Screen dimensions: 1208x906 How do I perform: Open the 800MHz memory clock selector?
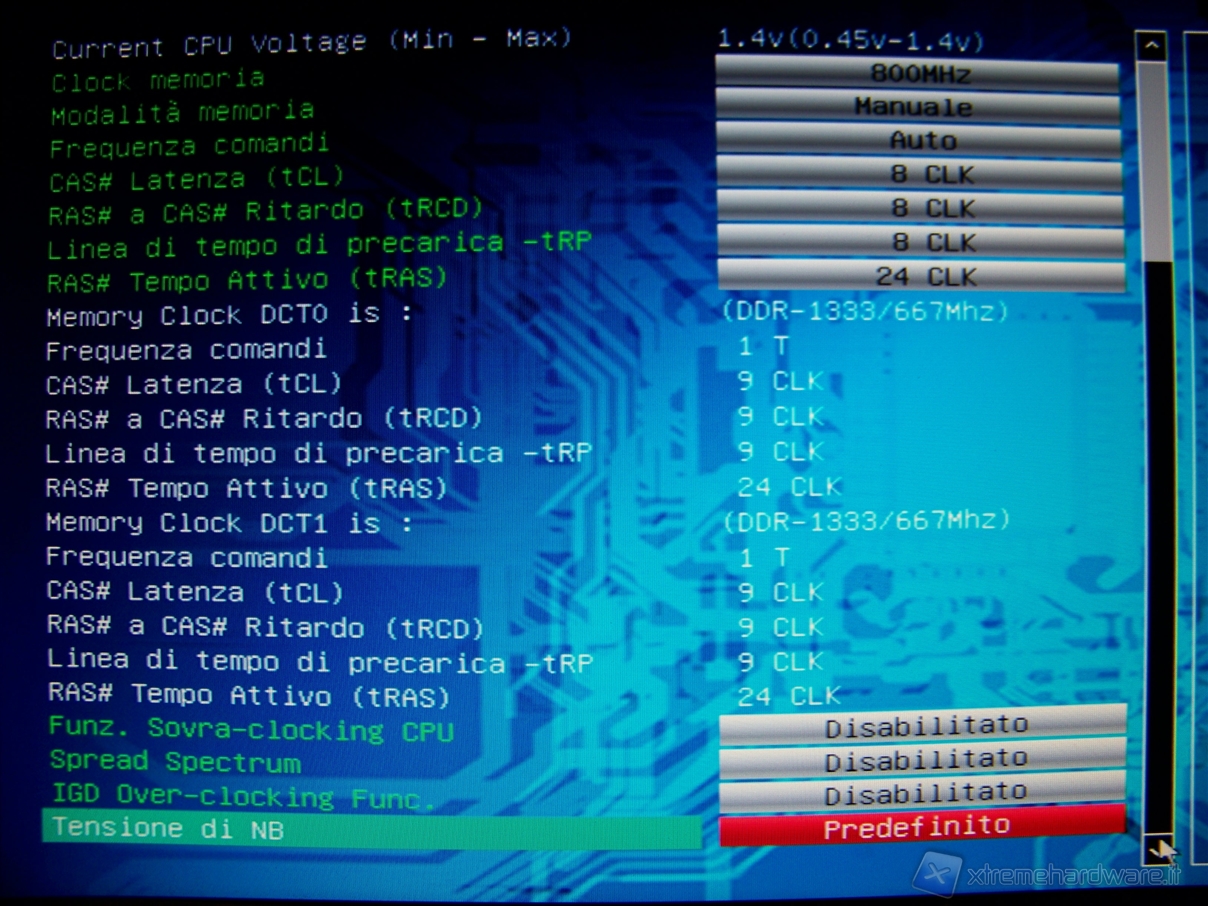[918, 73]
